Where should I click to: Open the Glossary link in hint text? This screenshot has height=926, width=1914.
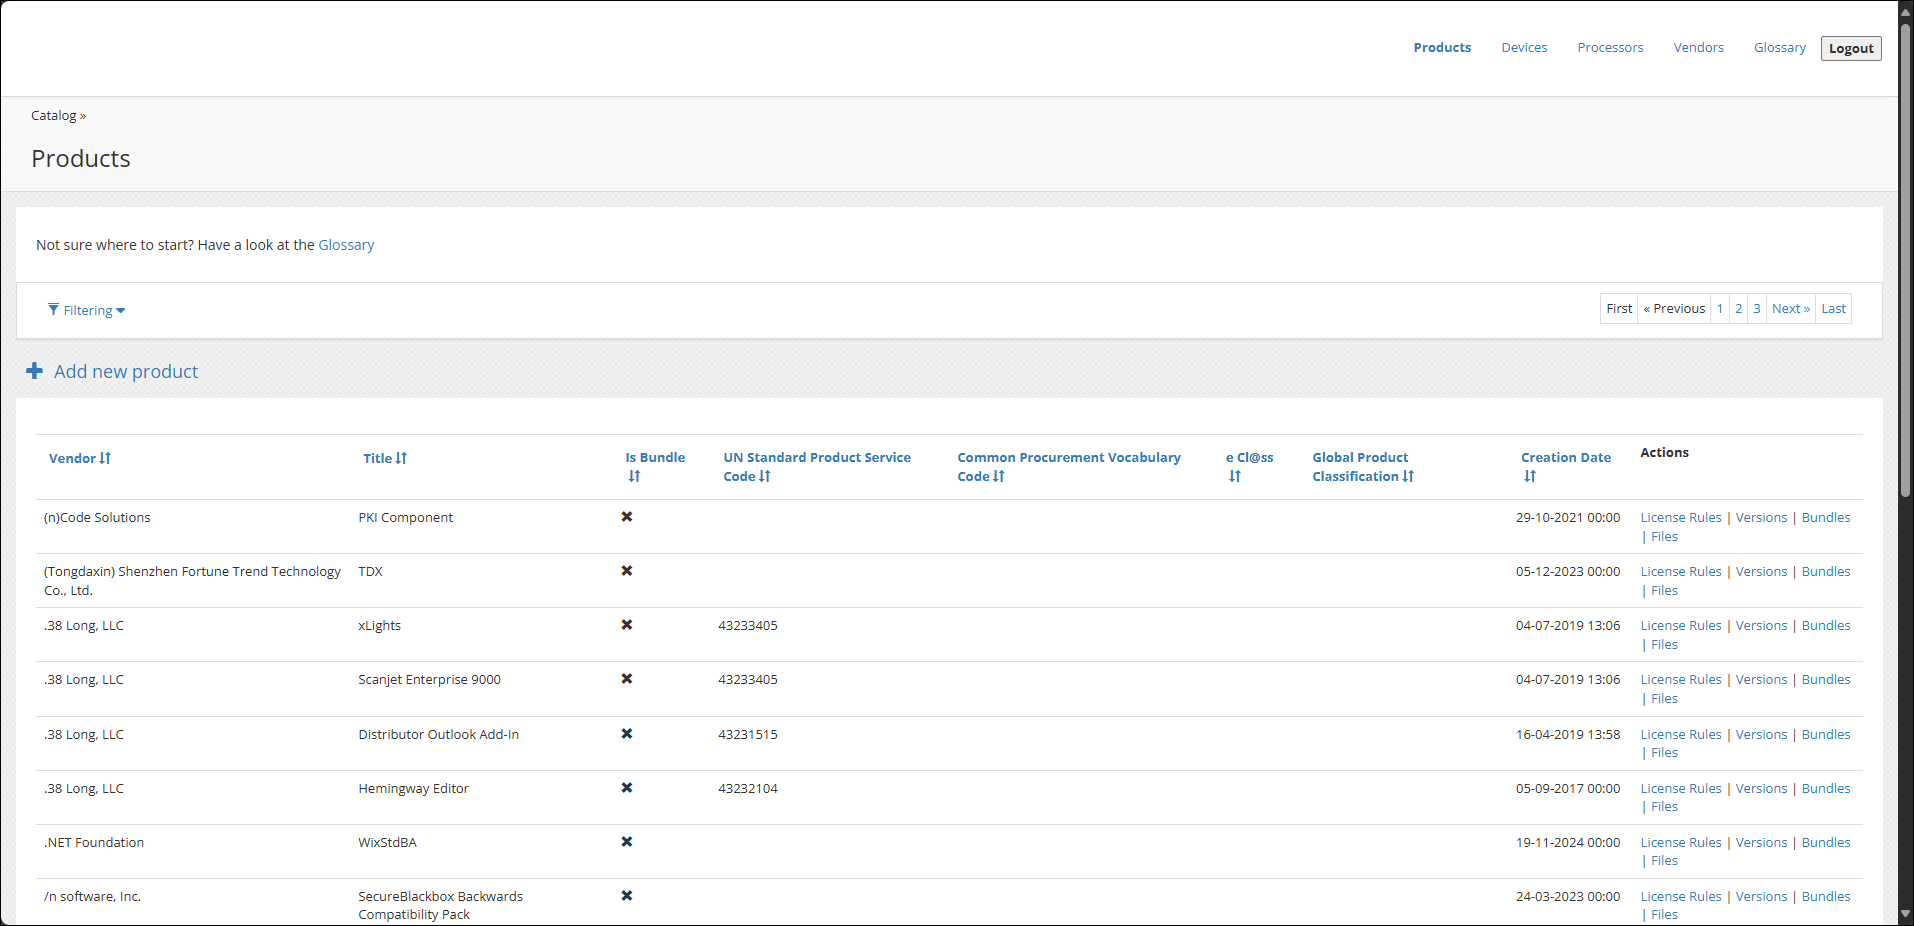point(346,245)
